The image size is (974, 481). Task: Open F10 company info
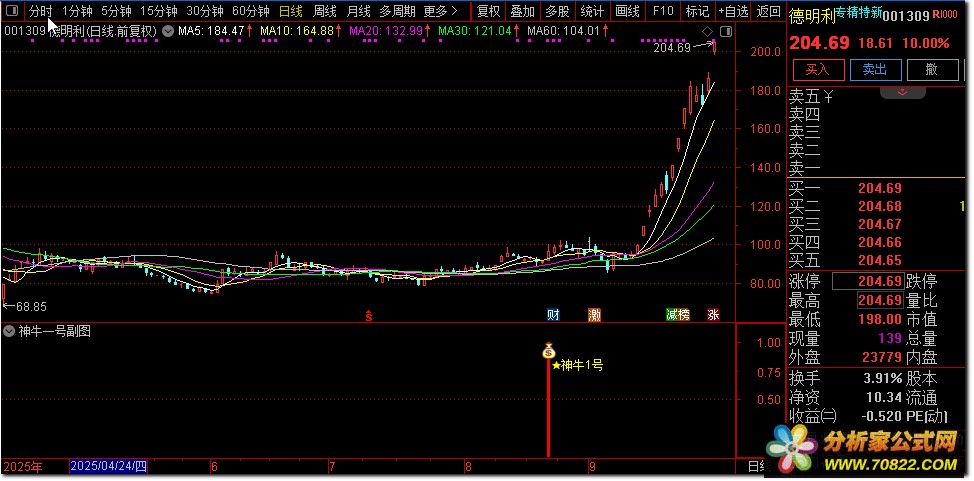(663, 11)
